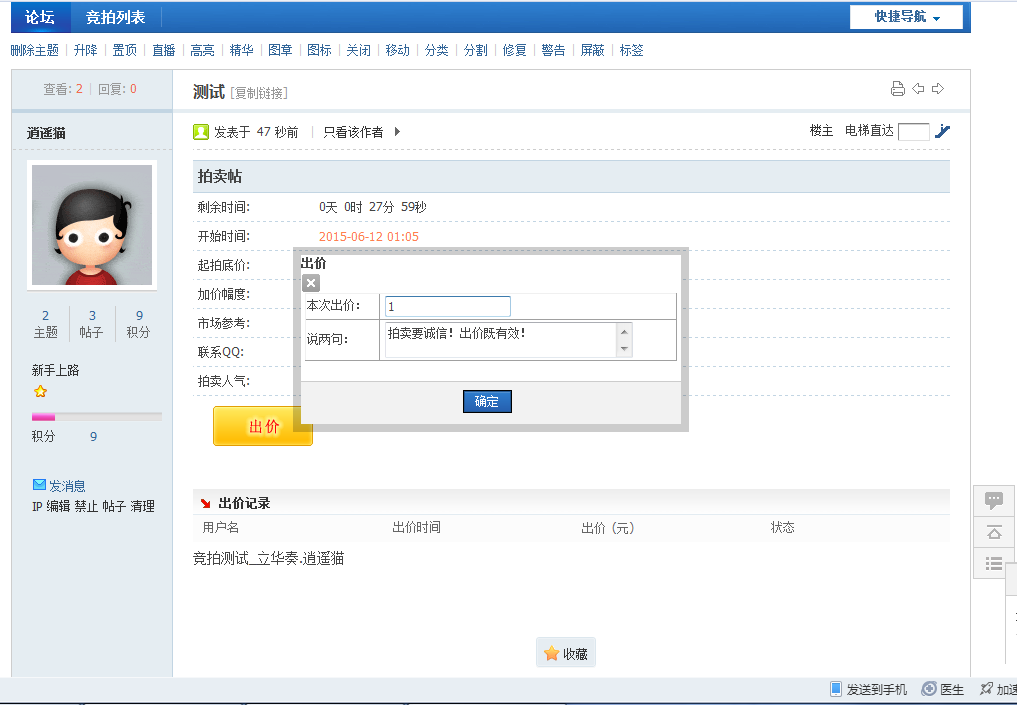Click the sidebar reply bubble icon
The image size is (1017, 705).
tap(994, 501)
